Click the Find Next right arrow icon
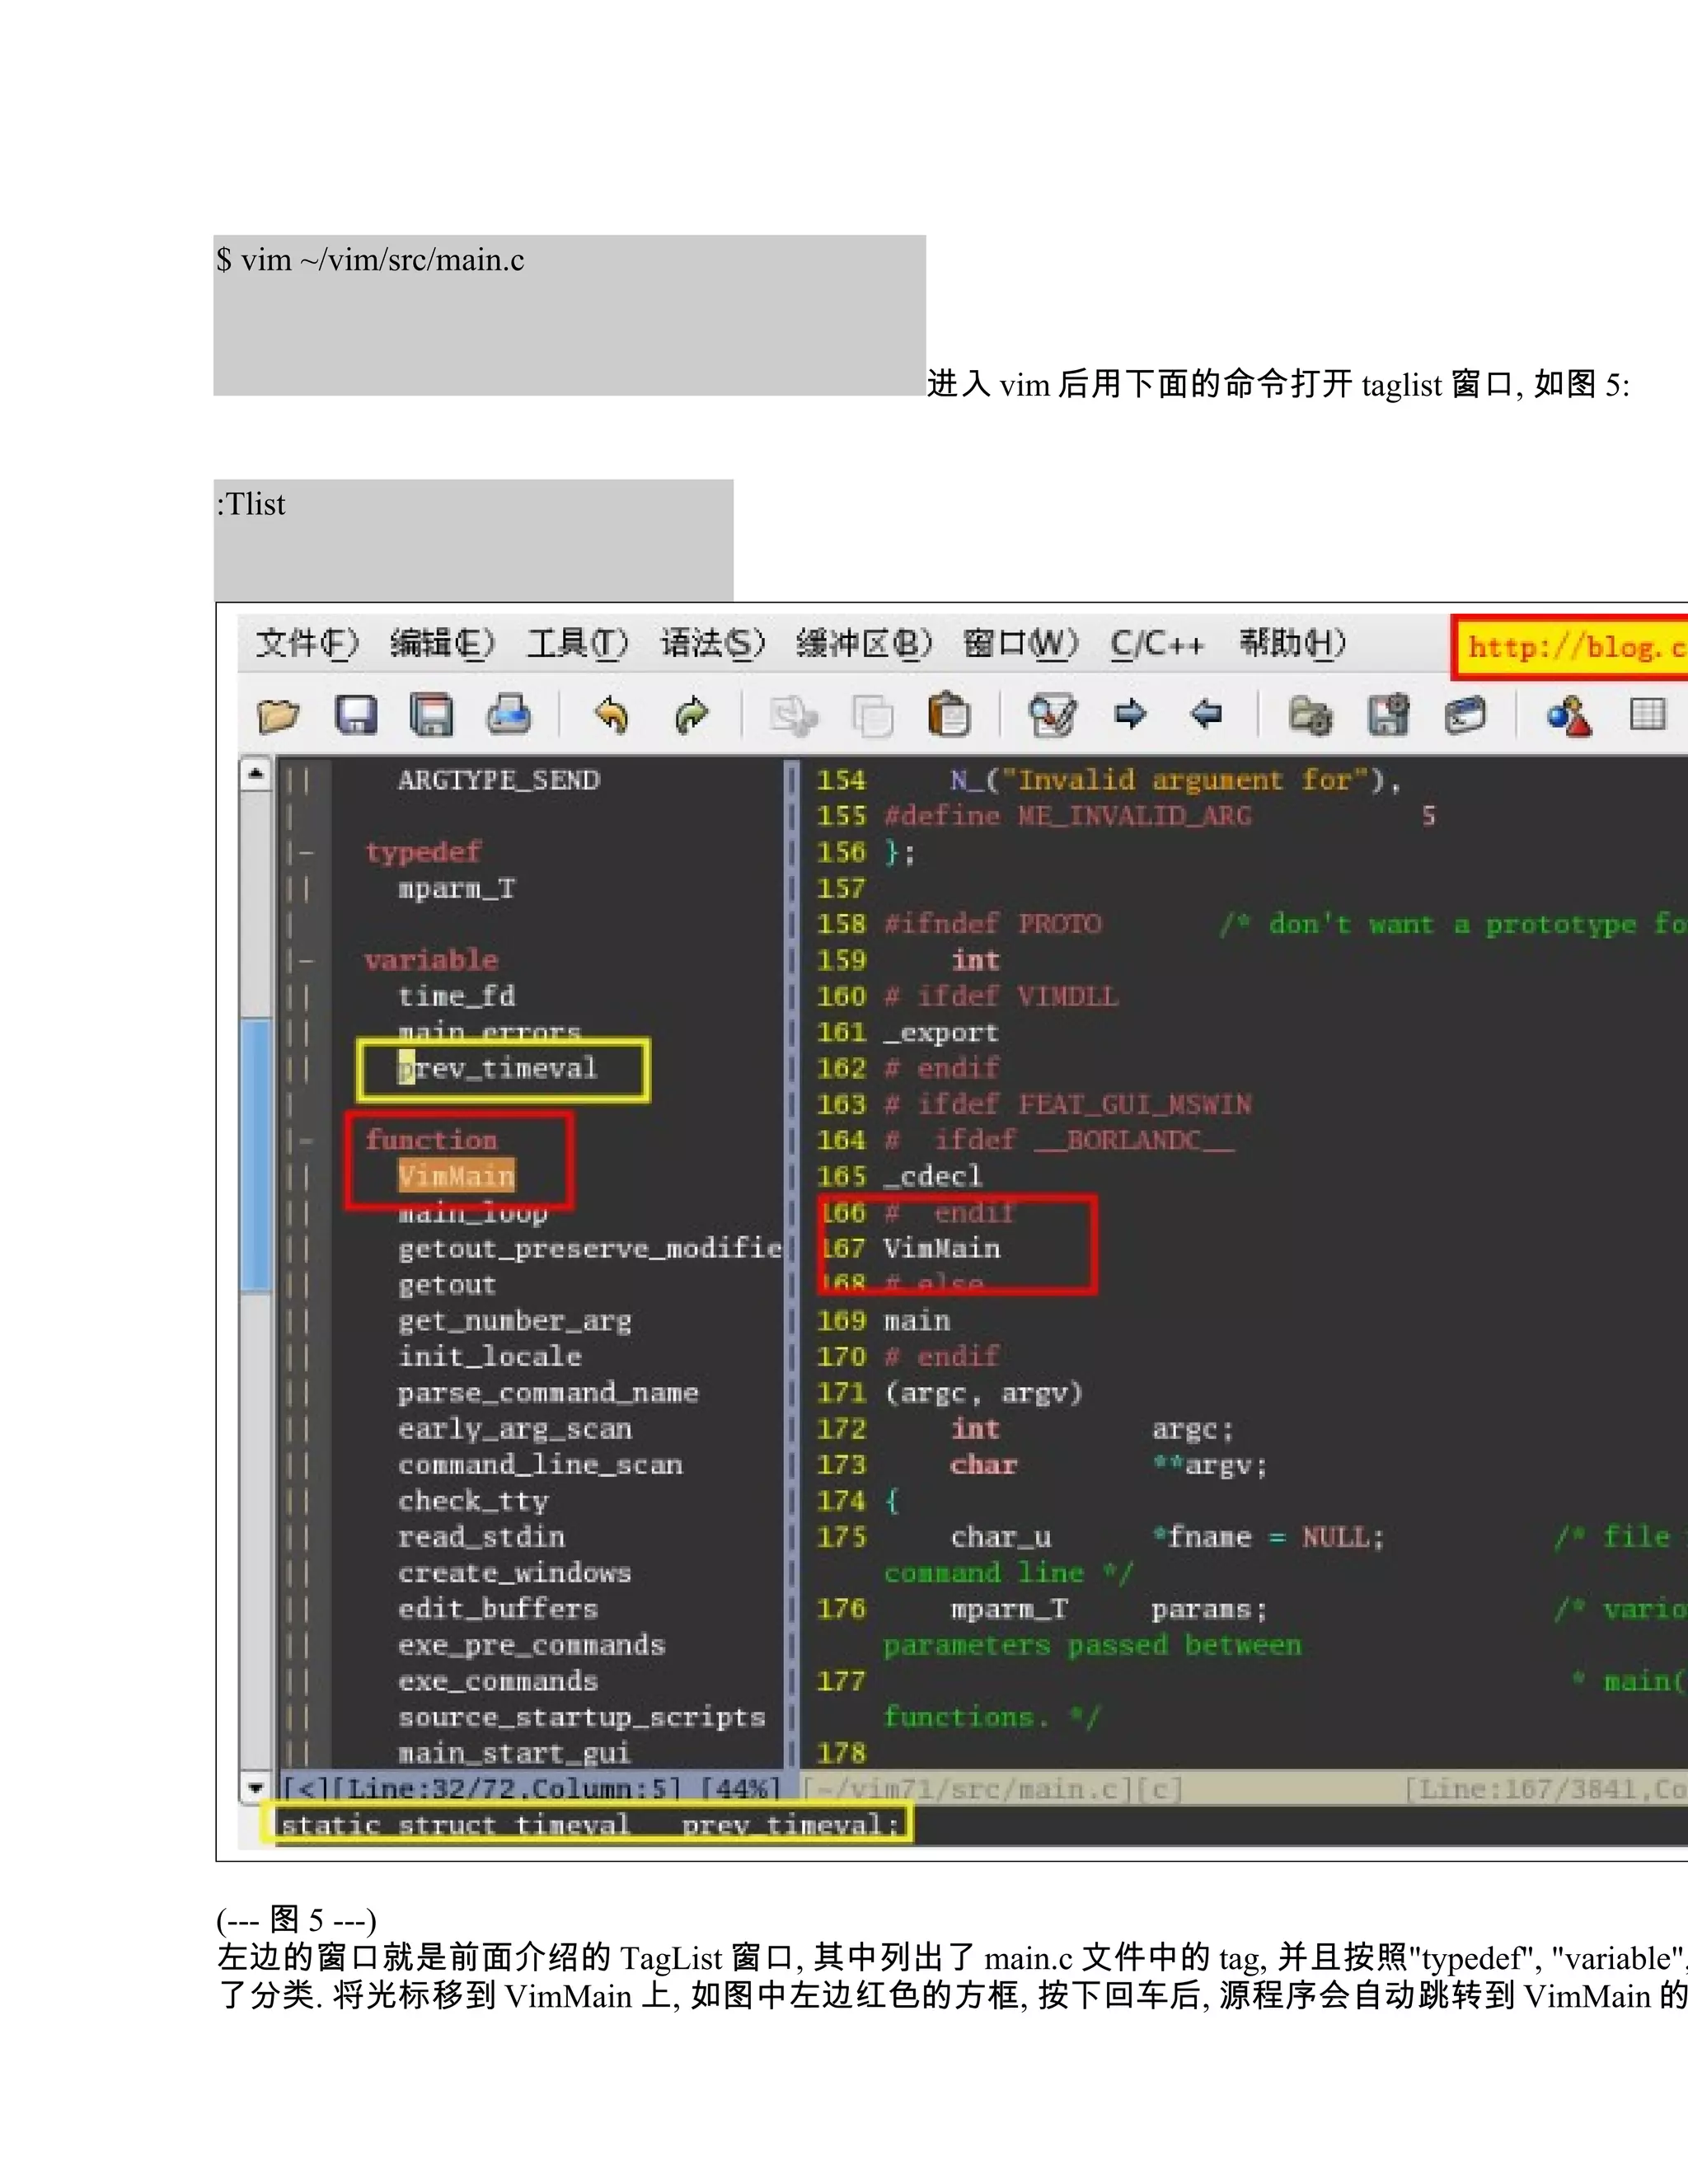The width and height of the screenshot is (1688, 2184). (1130, 714)
